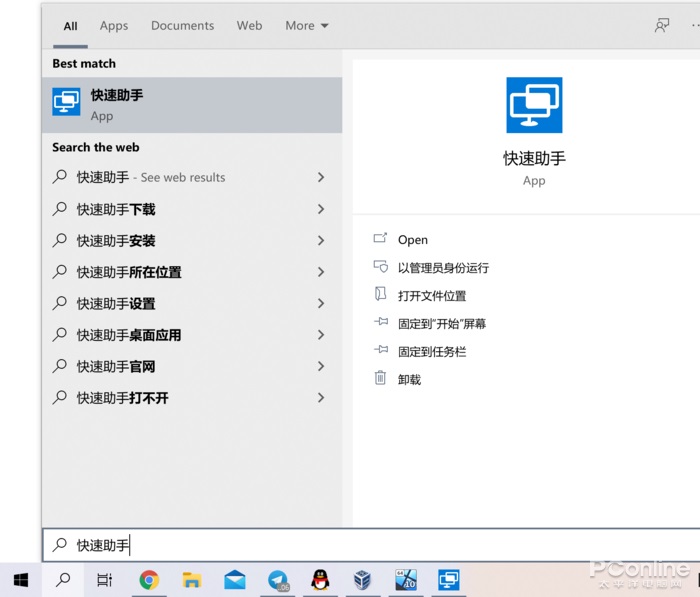Click the taskbar search magnifier
The width and height of the screenshot is (700, 597).
click(63, 580)
